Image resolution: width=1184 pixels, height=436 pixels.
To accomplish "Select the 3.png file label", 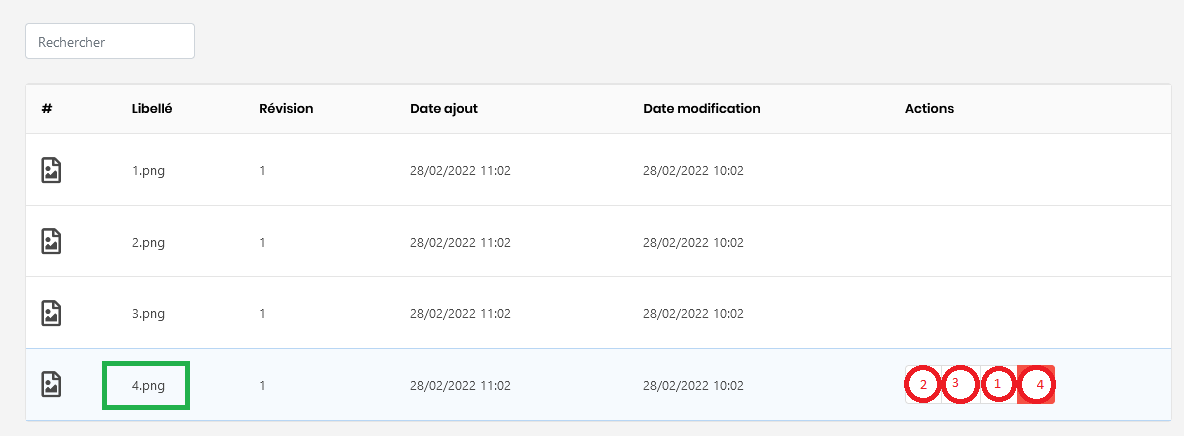I will [148, 314].
